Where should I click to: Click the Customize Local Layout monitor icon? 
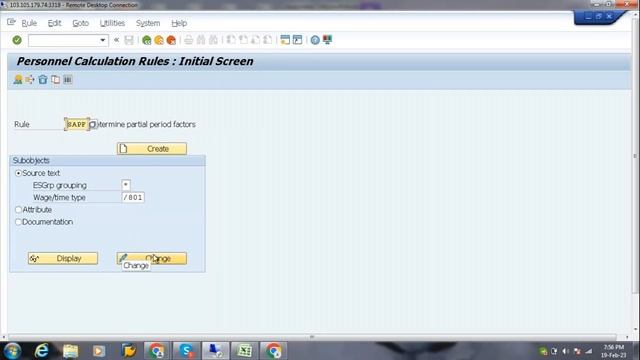pos(327,40)
